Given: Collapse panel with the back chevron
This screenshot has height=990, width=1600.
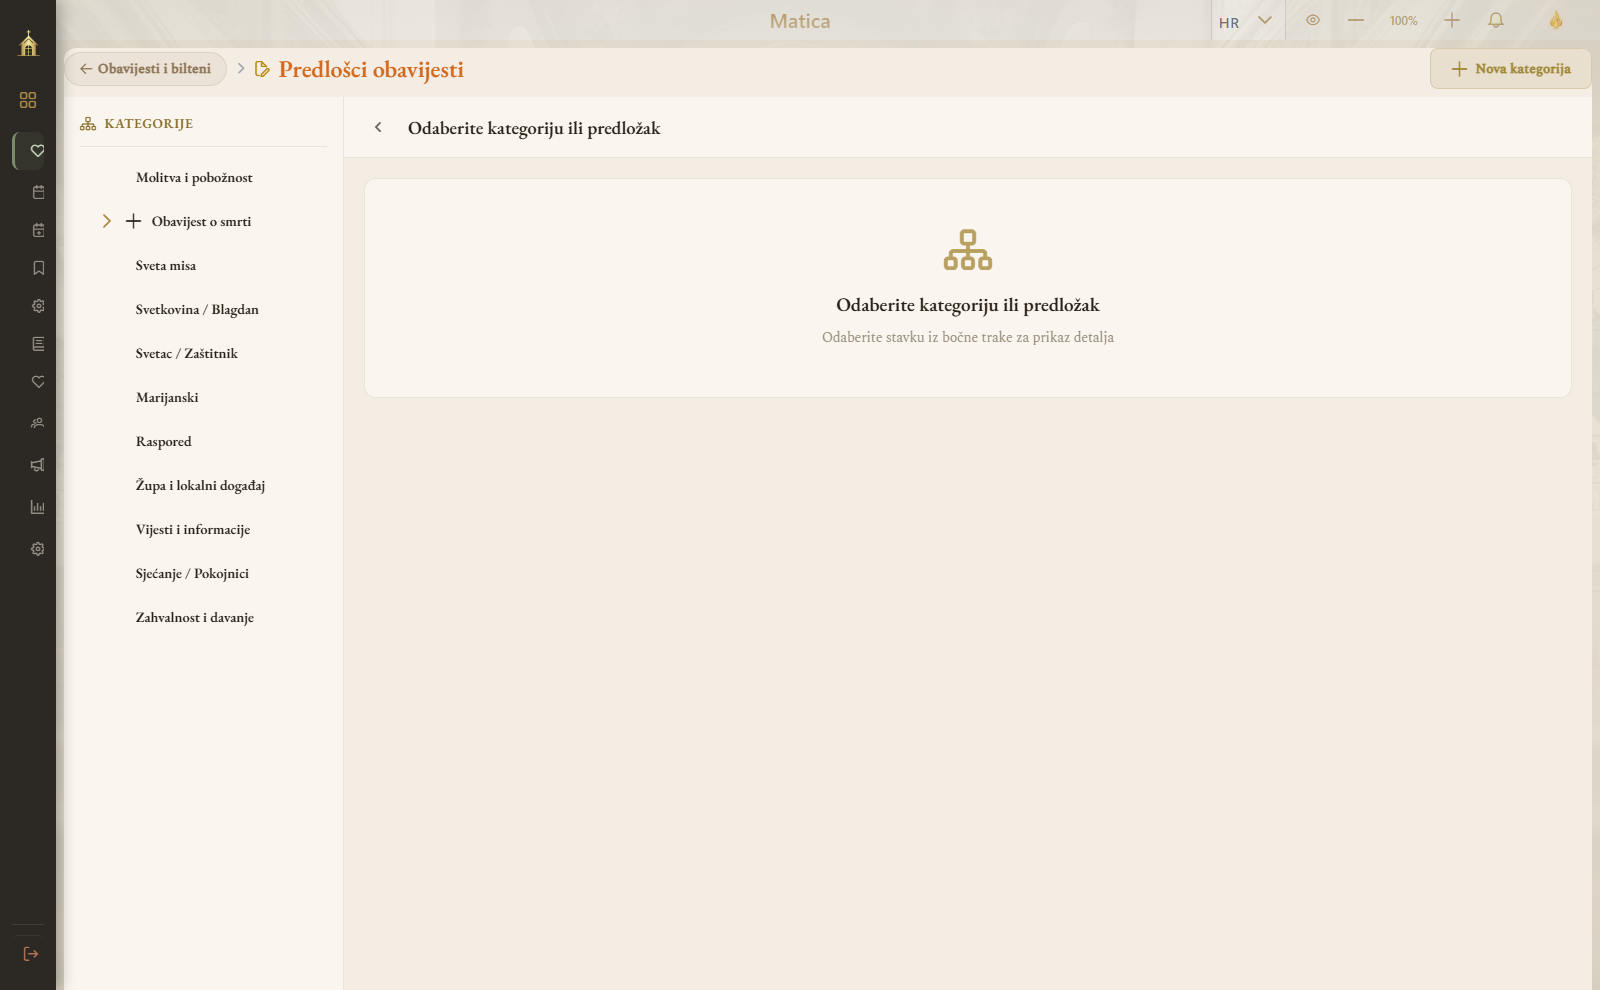Looking at the screenshot, I should coord(378,127).
